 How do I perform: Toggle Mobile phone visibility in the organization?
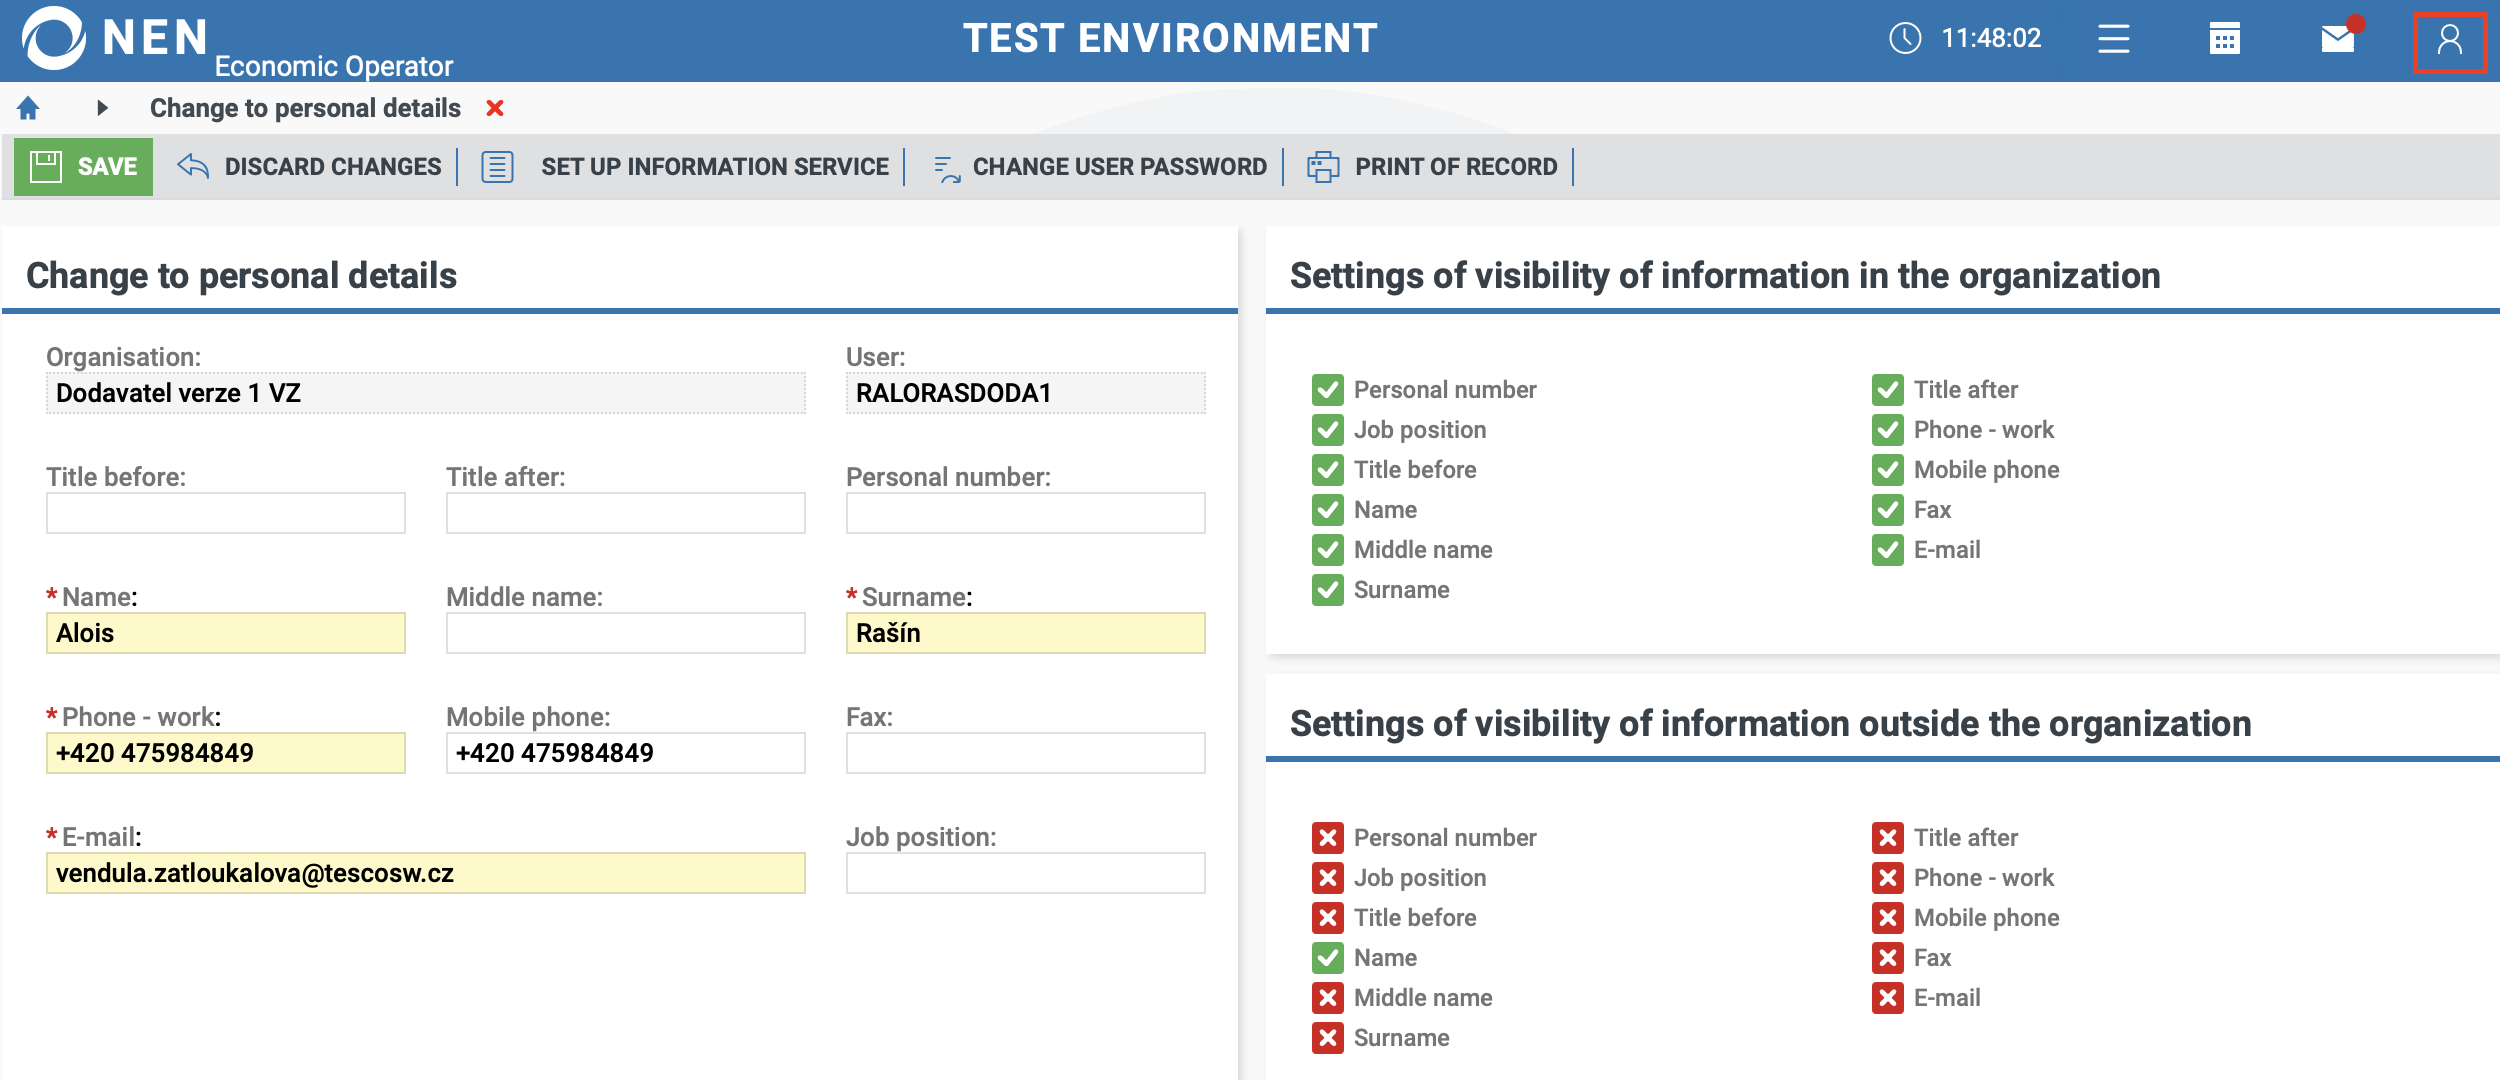1888,470
